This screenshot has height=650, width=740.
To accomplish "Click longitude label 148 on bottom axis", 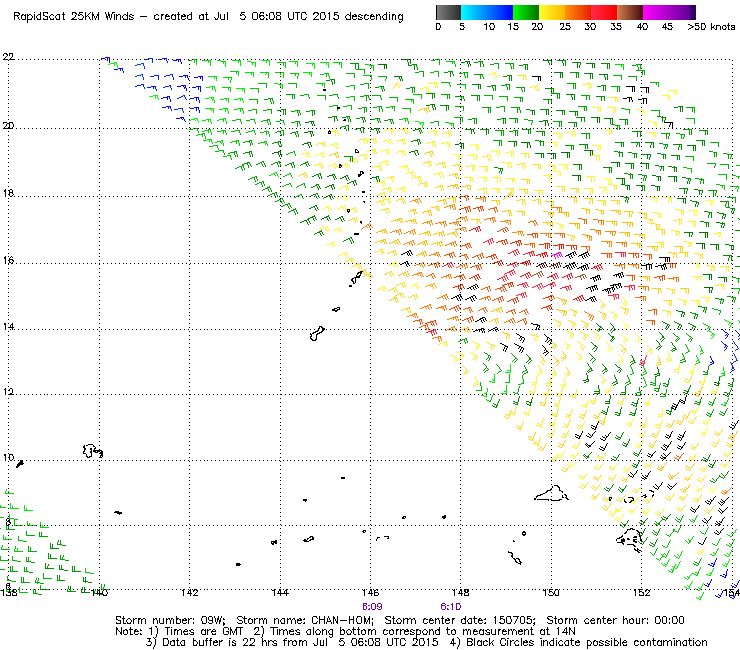I will tap(461, 593).
